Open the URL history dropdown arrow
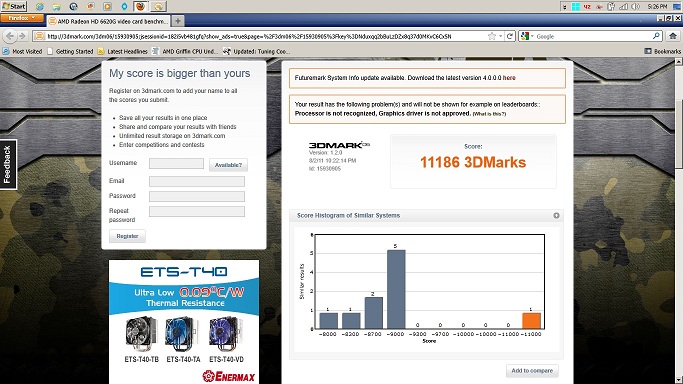 point(500,36)
